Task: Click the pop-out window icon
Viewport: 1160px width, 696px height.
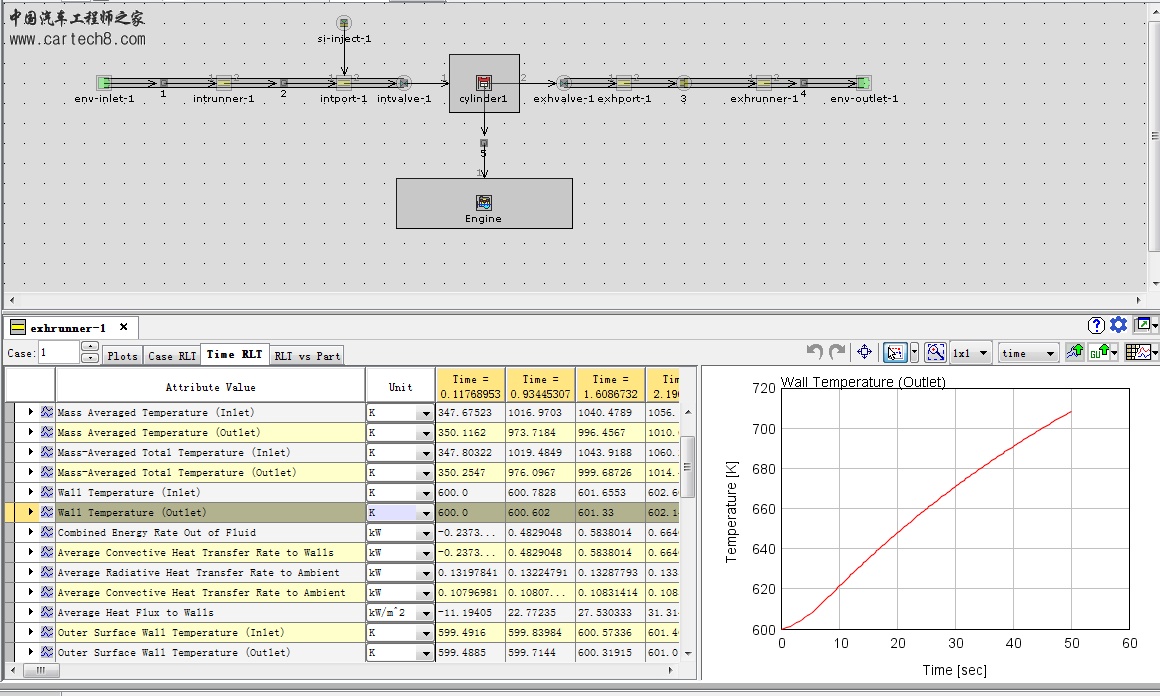Action: [1143, 324]
